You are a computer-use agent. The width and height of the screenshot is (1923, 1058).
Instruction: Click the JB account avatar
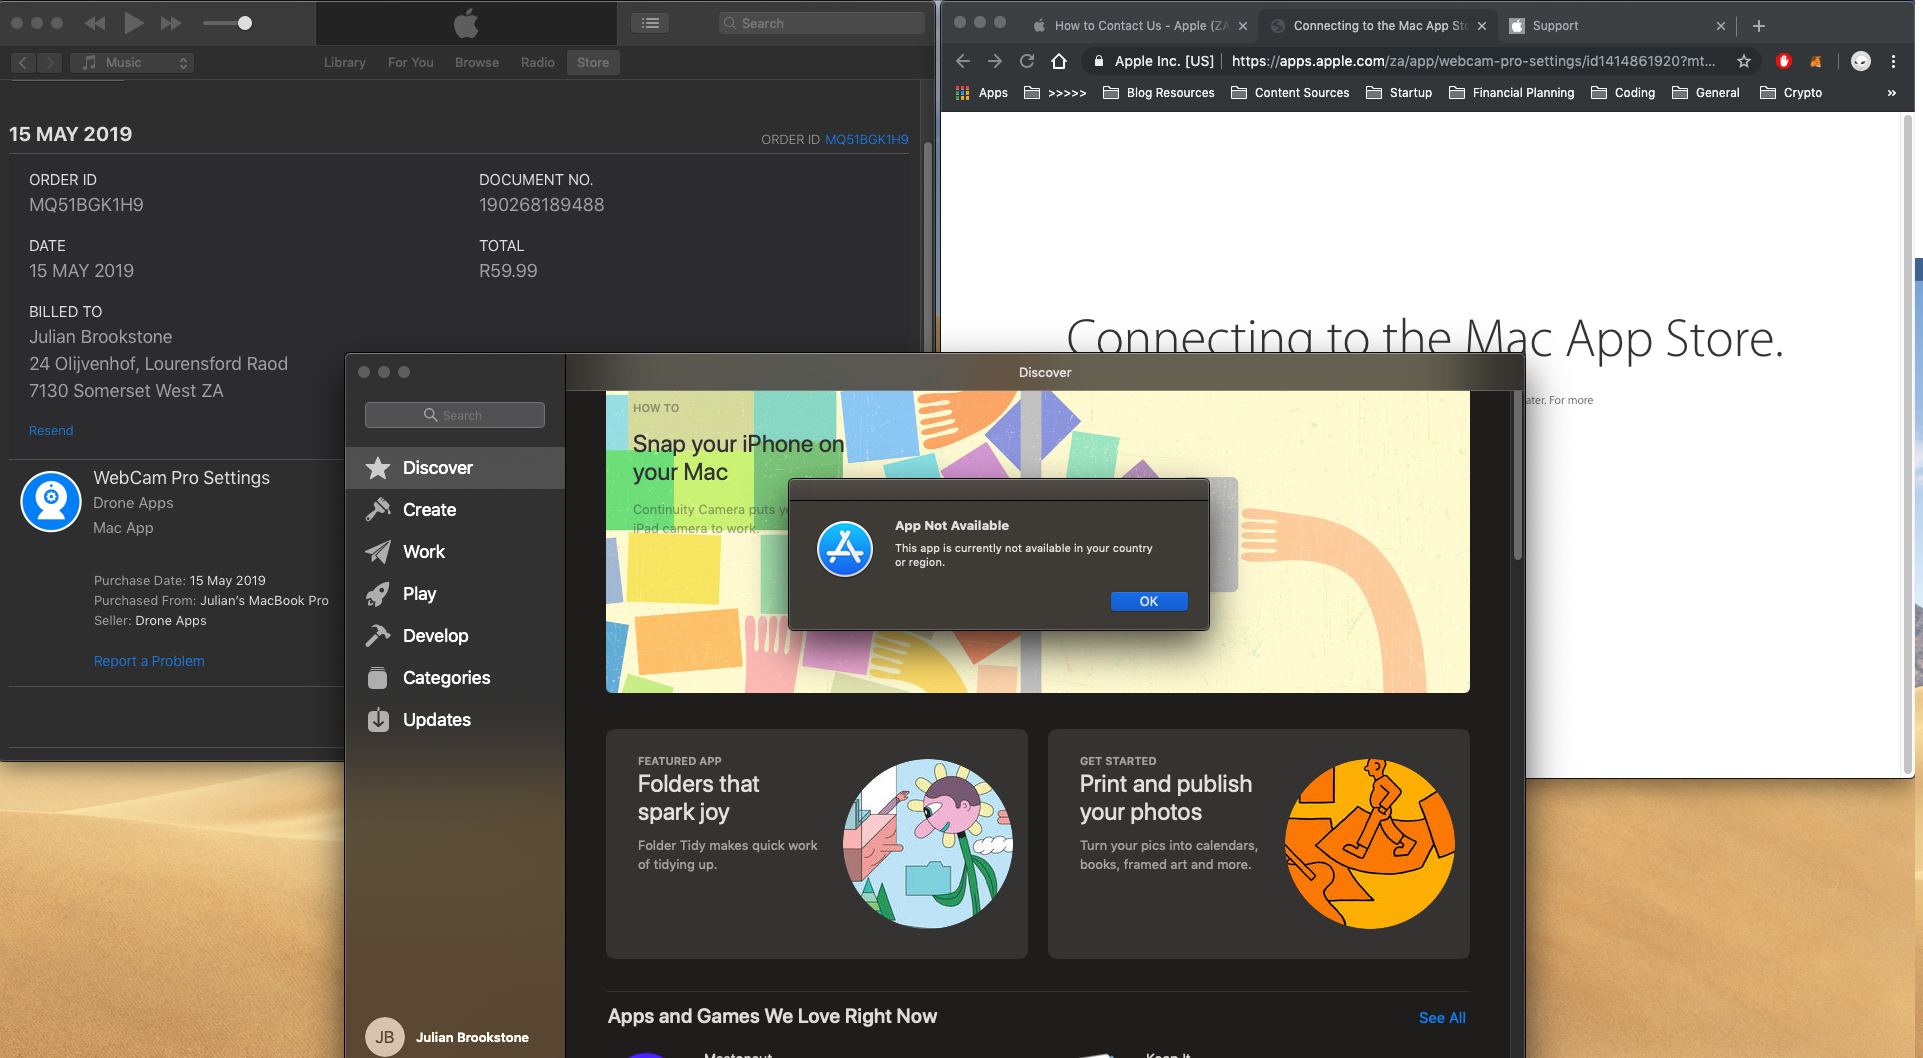(385, 1037)
